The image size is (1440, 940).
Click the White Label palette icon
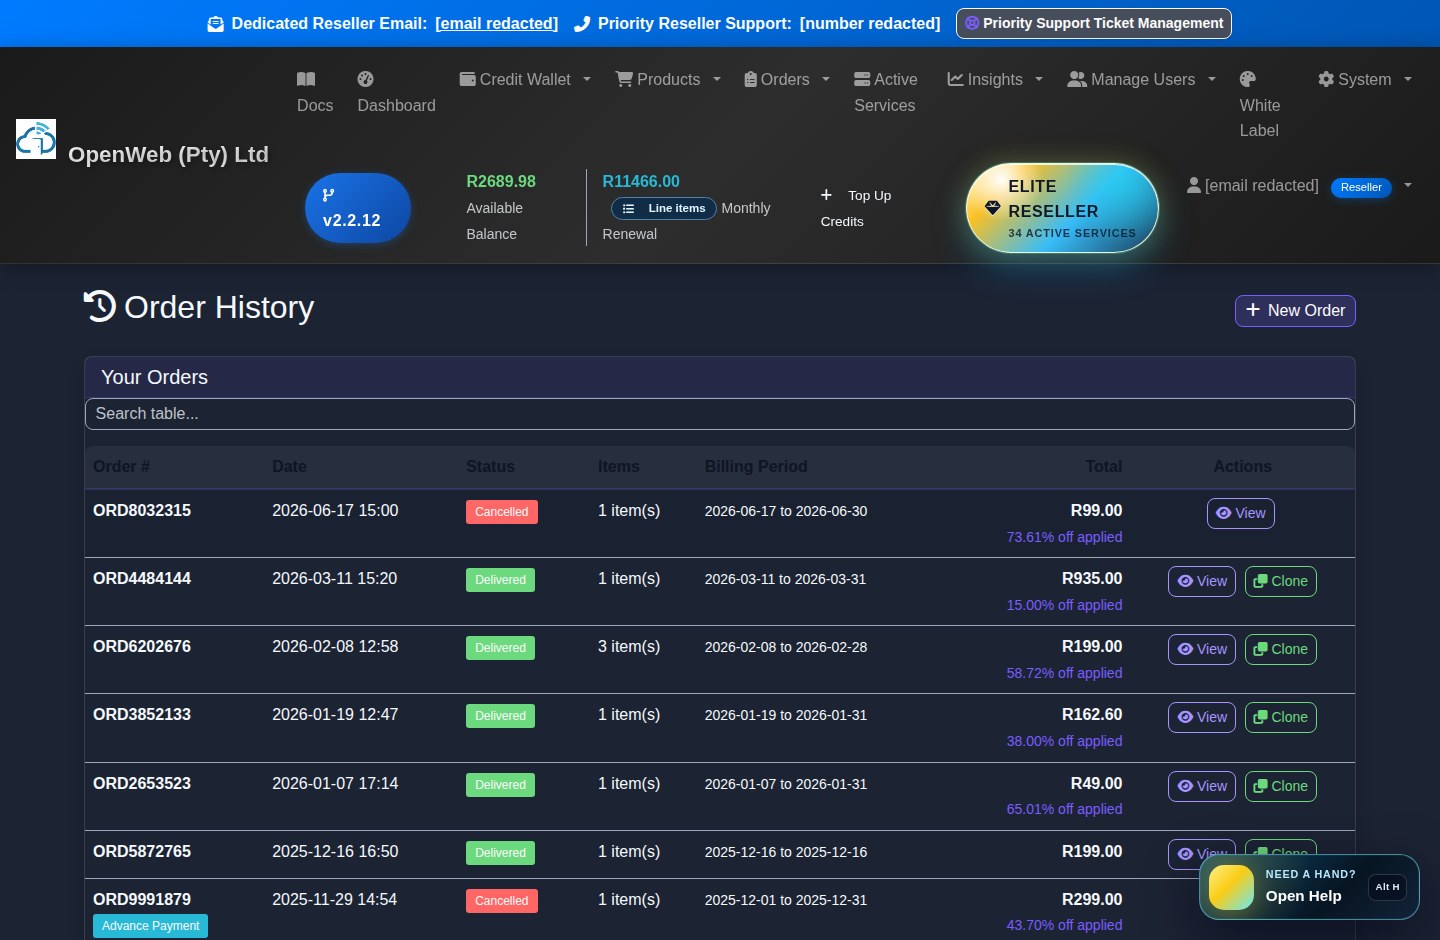1248,79
